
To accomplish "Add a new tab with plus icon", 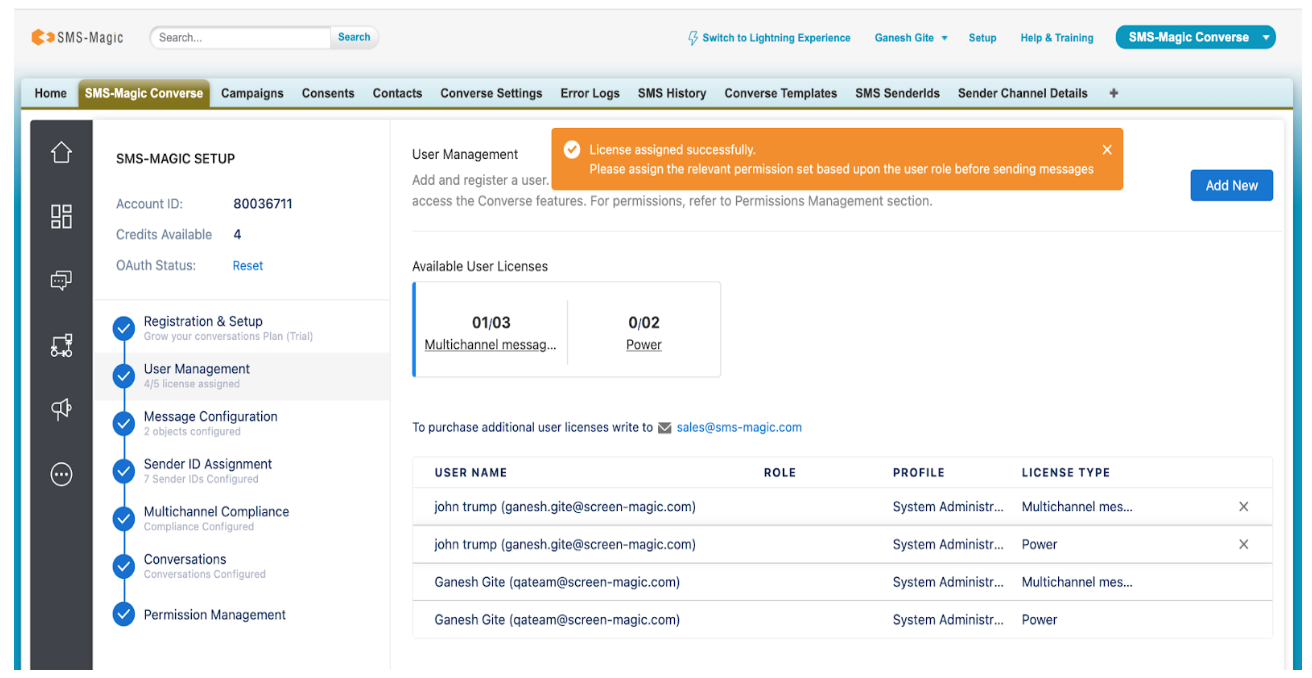I will (1114, 93).
